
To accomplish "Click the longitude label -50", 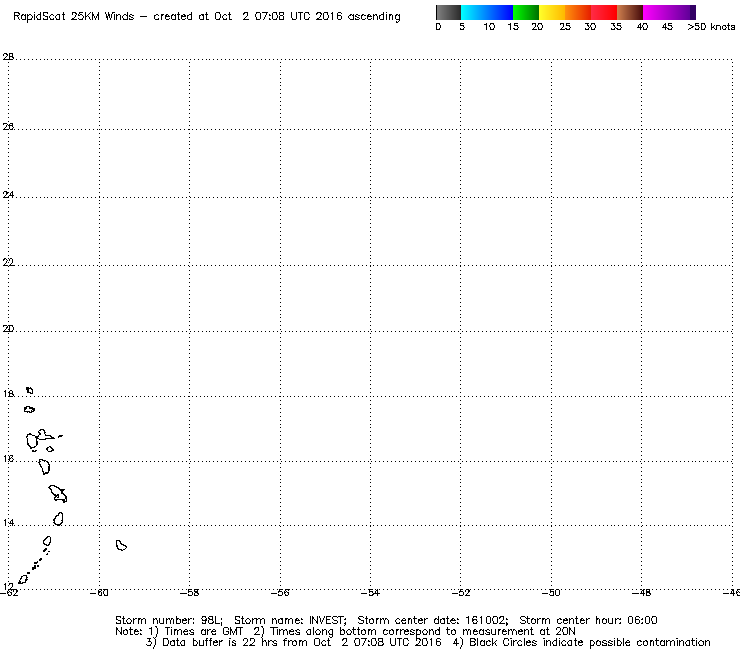I will pyautogui.click(x=551, y=593).
